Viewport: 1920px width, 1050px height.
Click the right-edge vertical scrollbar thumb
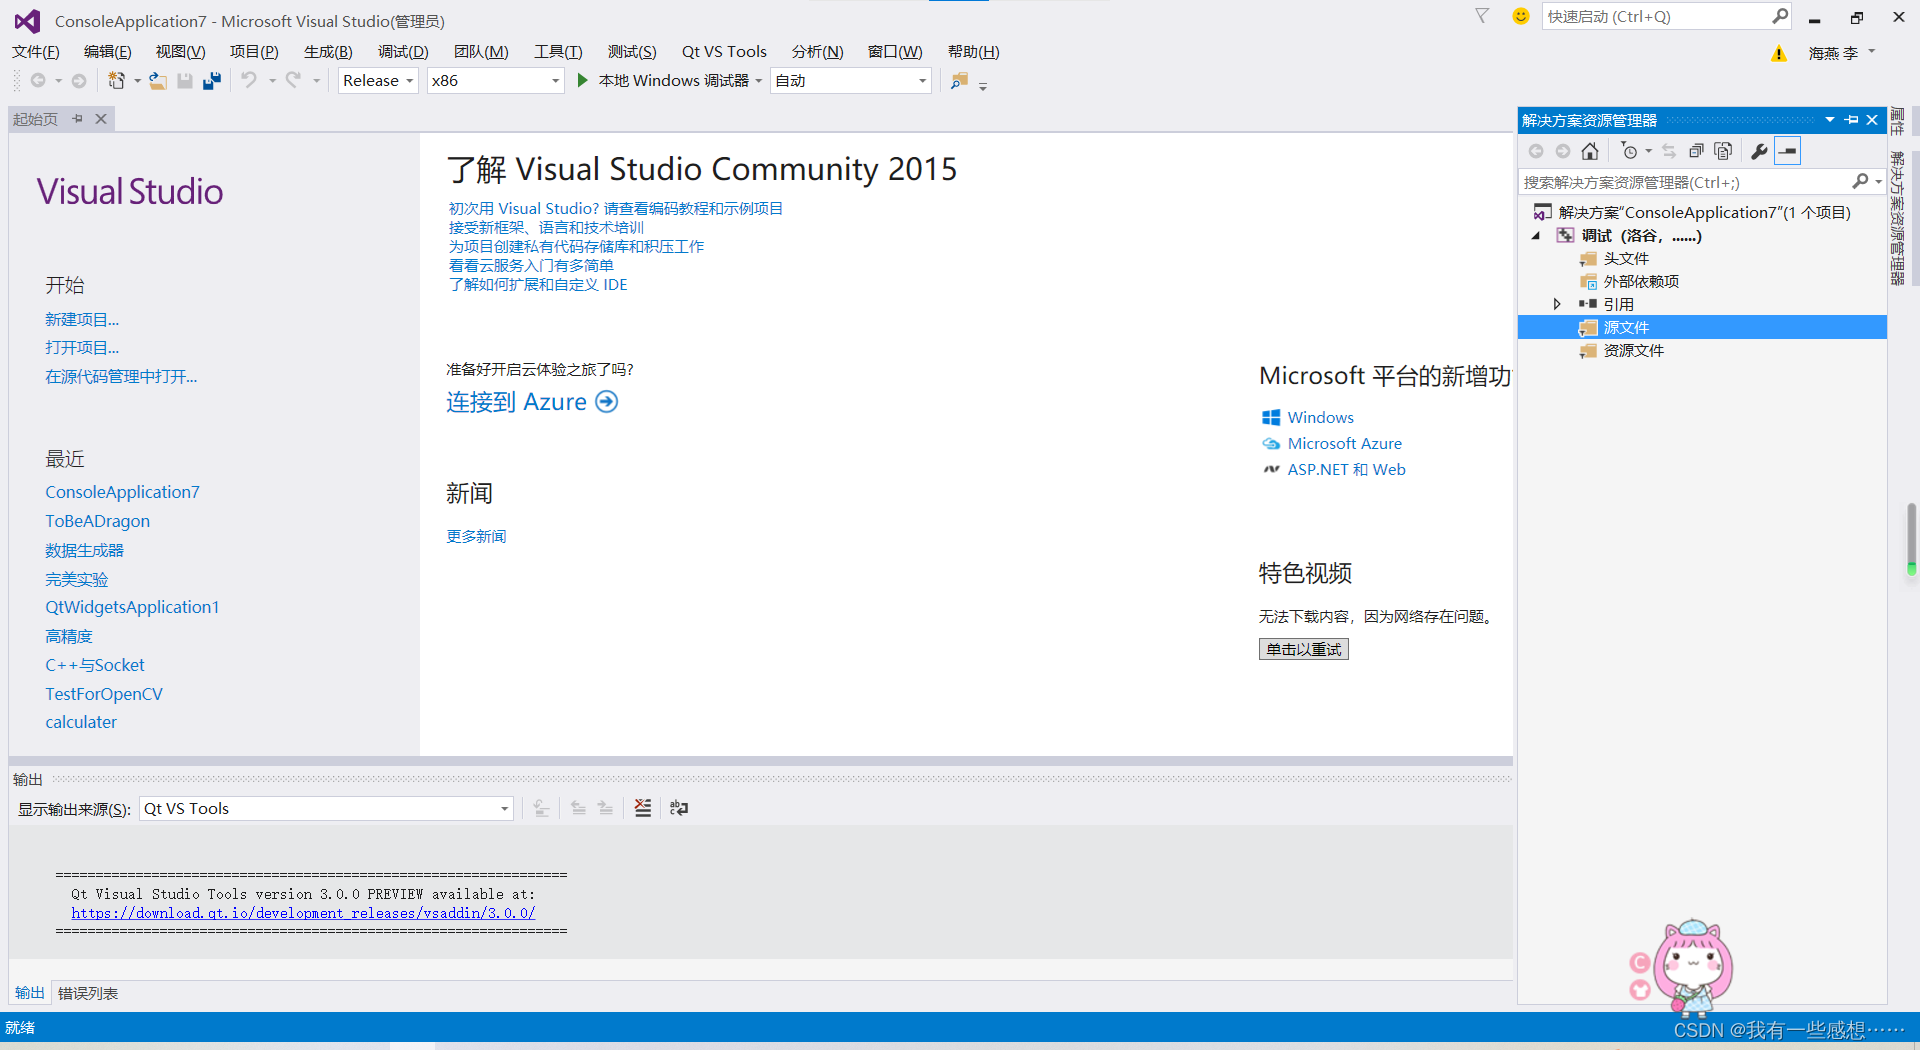point(1911,538)
